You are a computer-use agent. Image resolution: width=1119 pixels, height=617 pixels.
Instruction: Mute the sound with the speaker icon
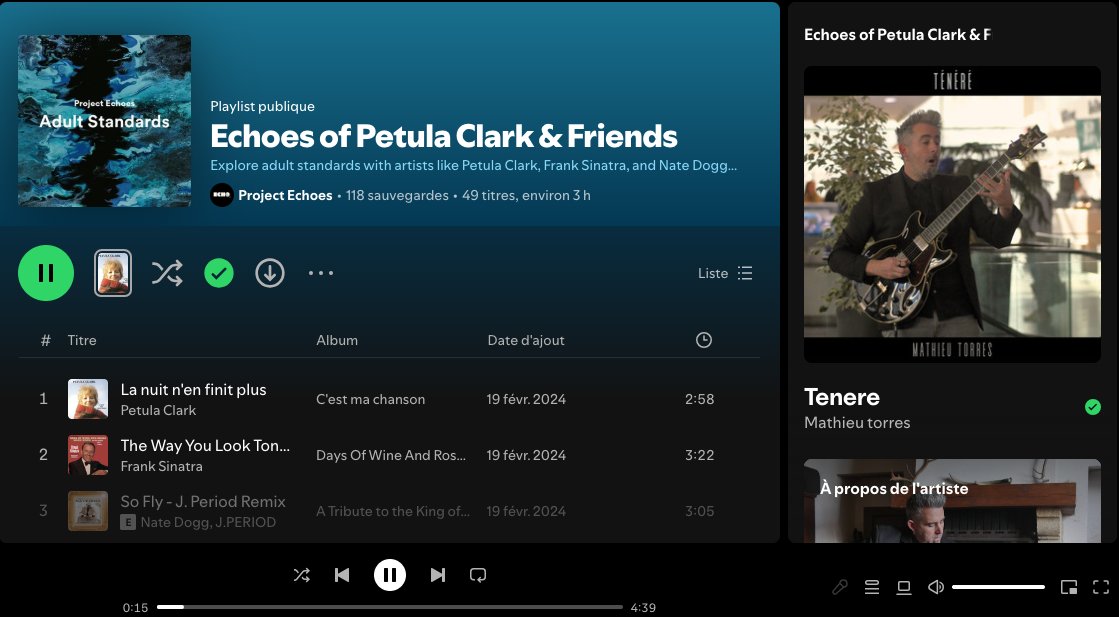(x=936, y=587)
